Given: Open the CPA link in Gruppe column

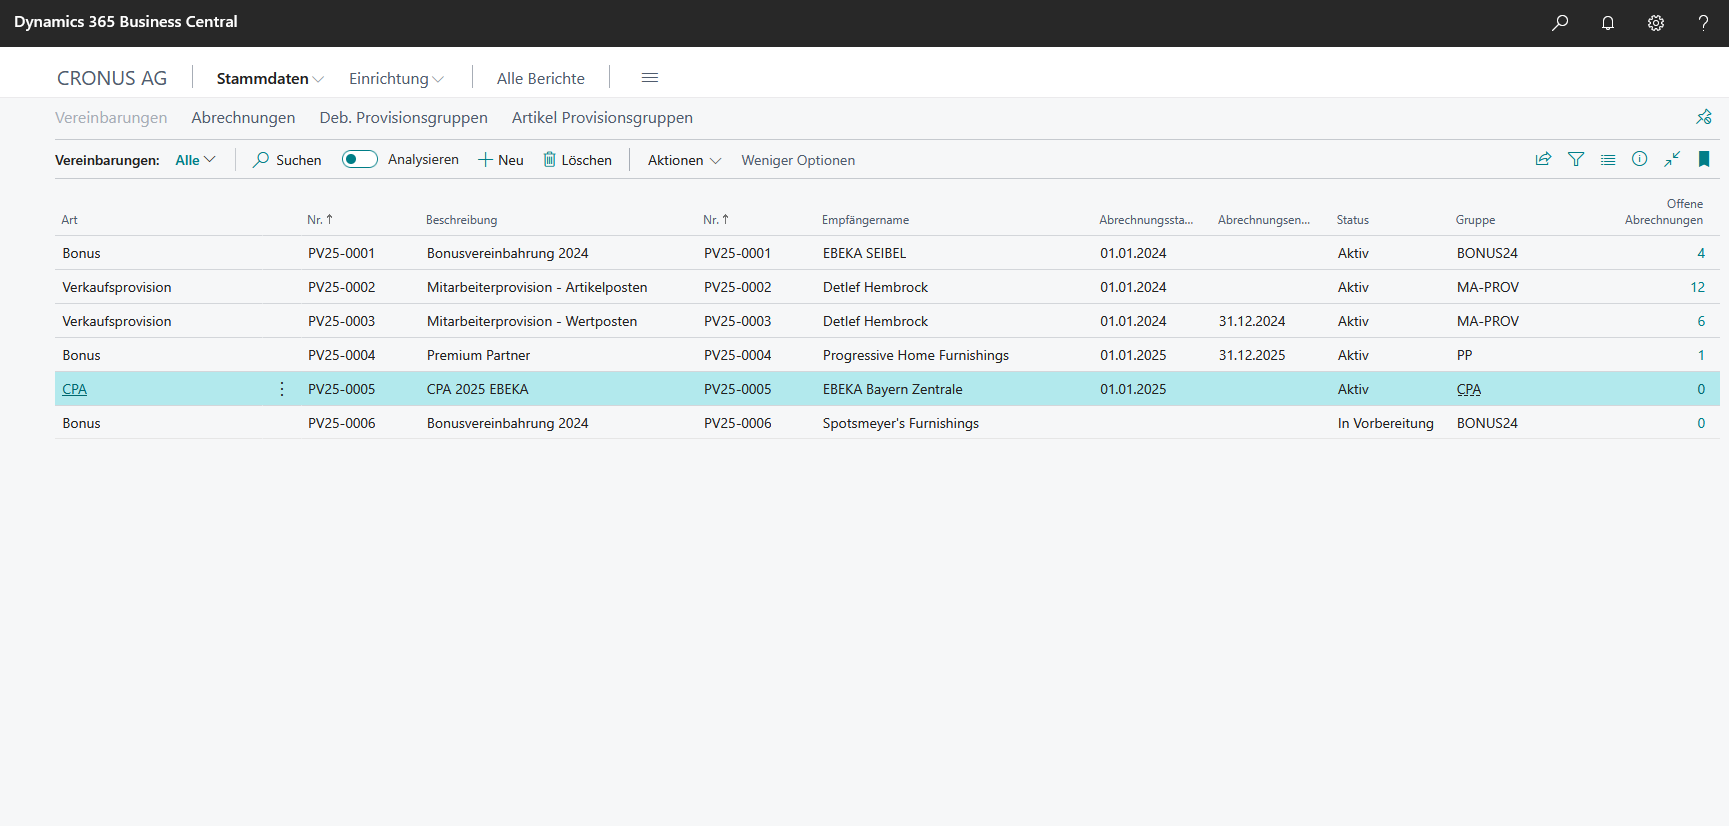Looking at the screenshot, I should coord(1469,389).
